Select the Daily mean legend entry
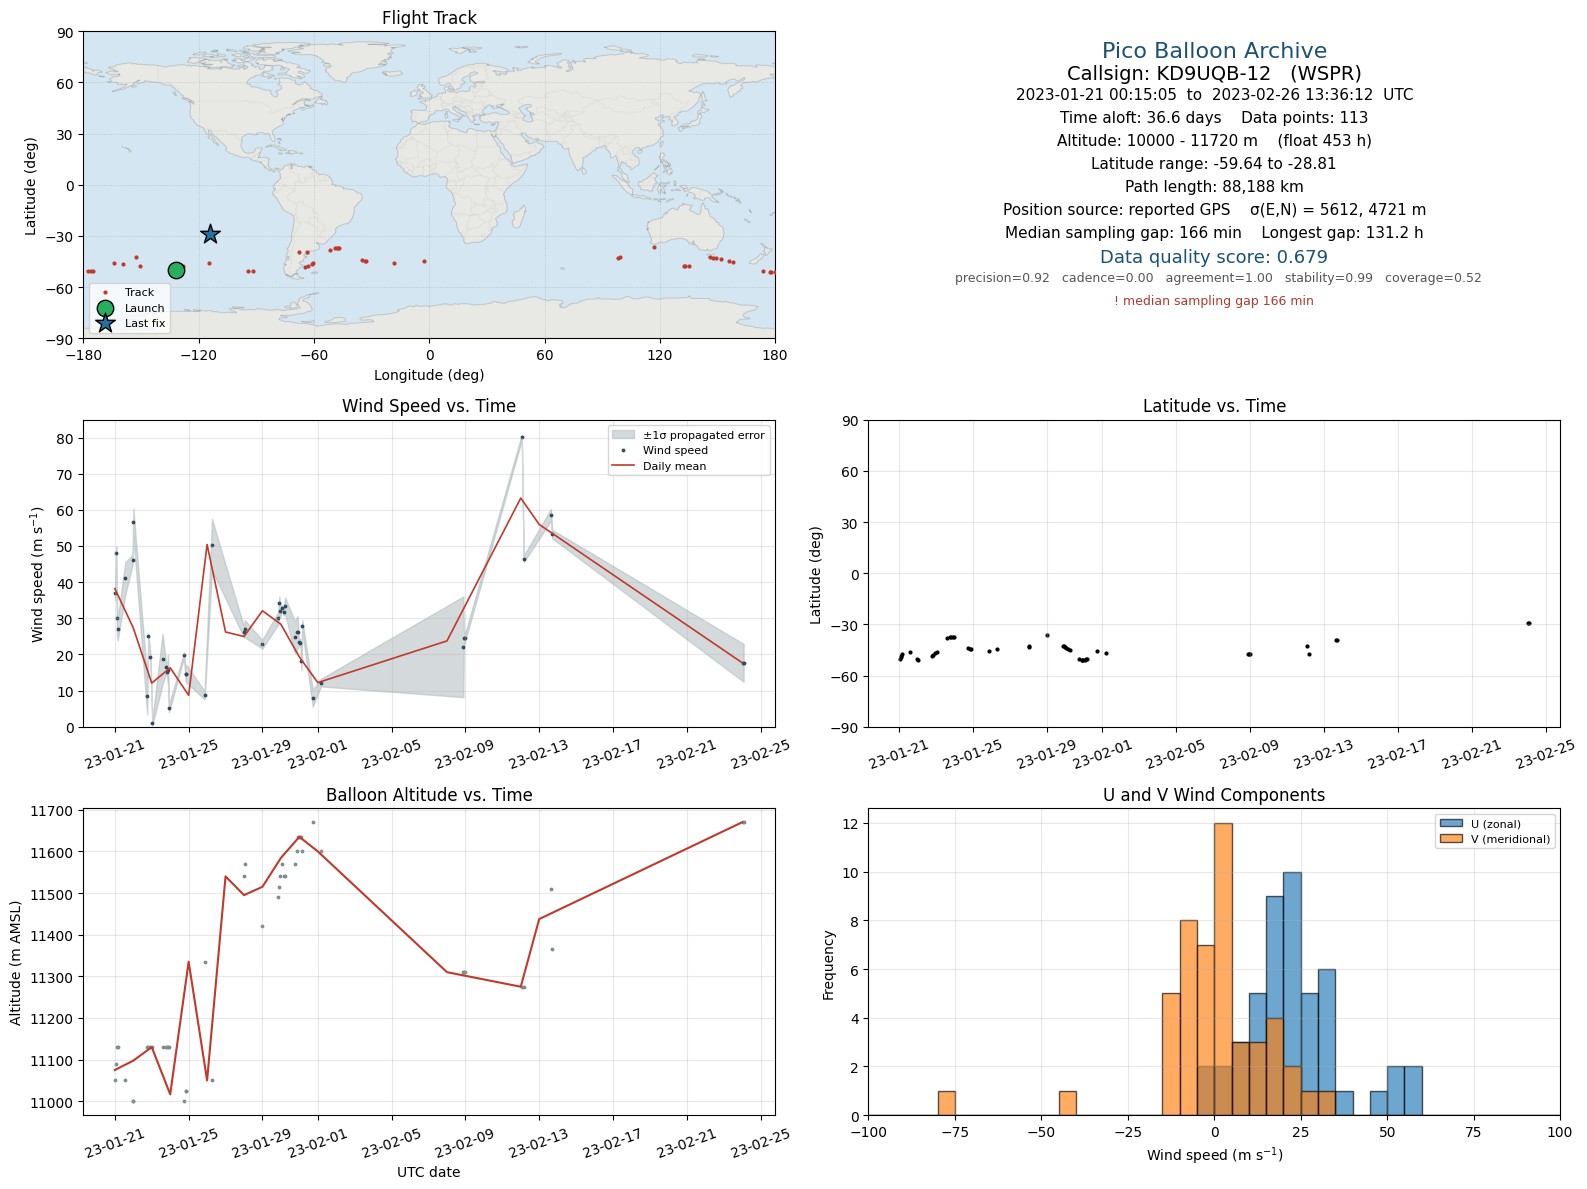The height and width of the screenshot is (1189, 1587). coord(660,466)
